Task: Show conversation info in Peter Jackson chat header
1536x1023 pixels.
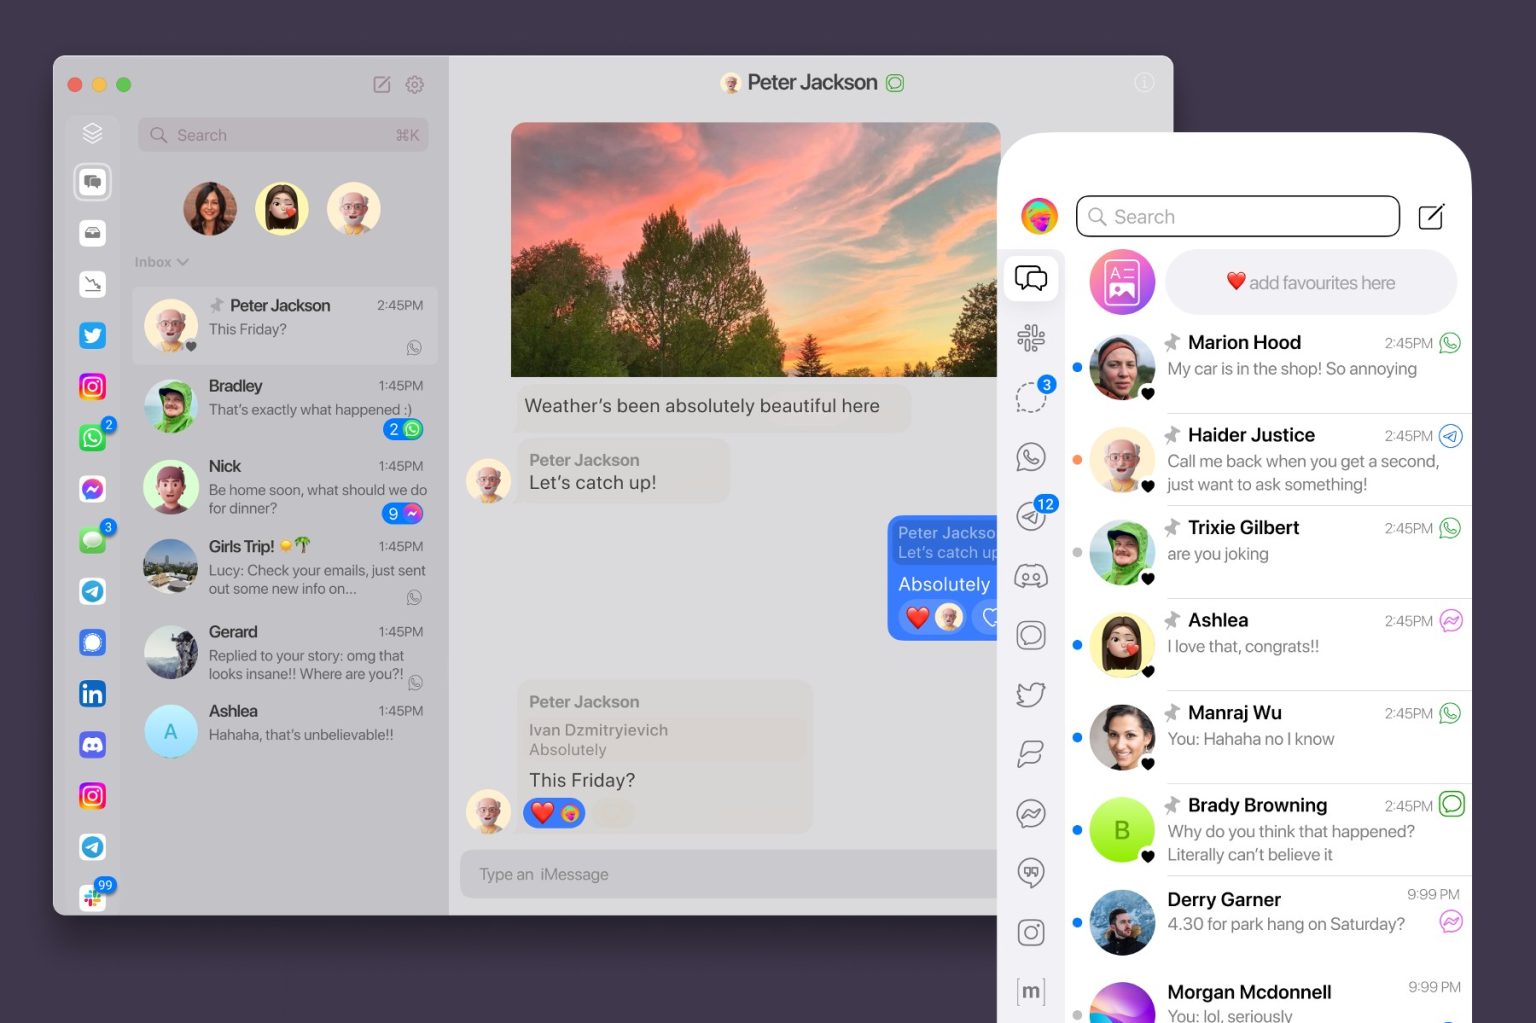Action: (1144, 83)
